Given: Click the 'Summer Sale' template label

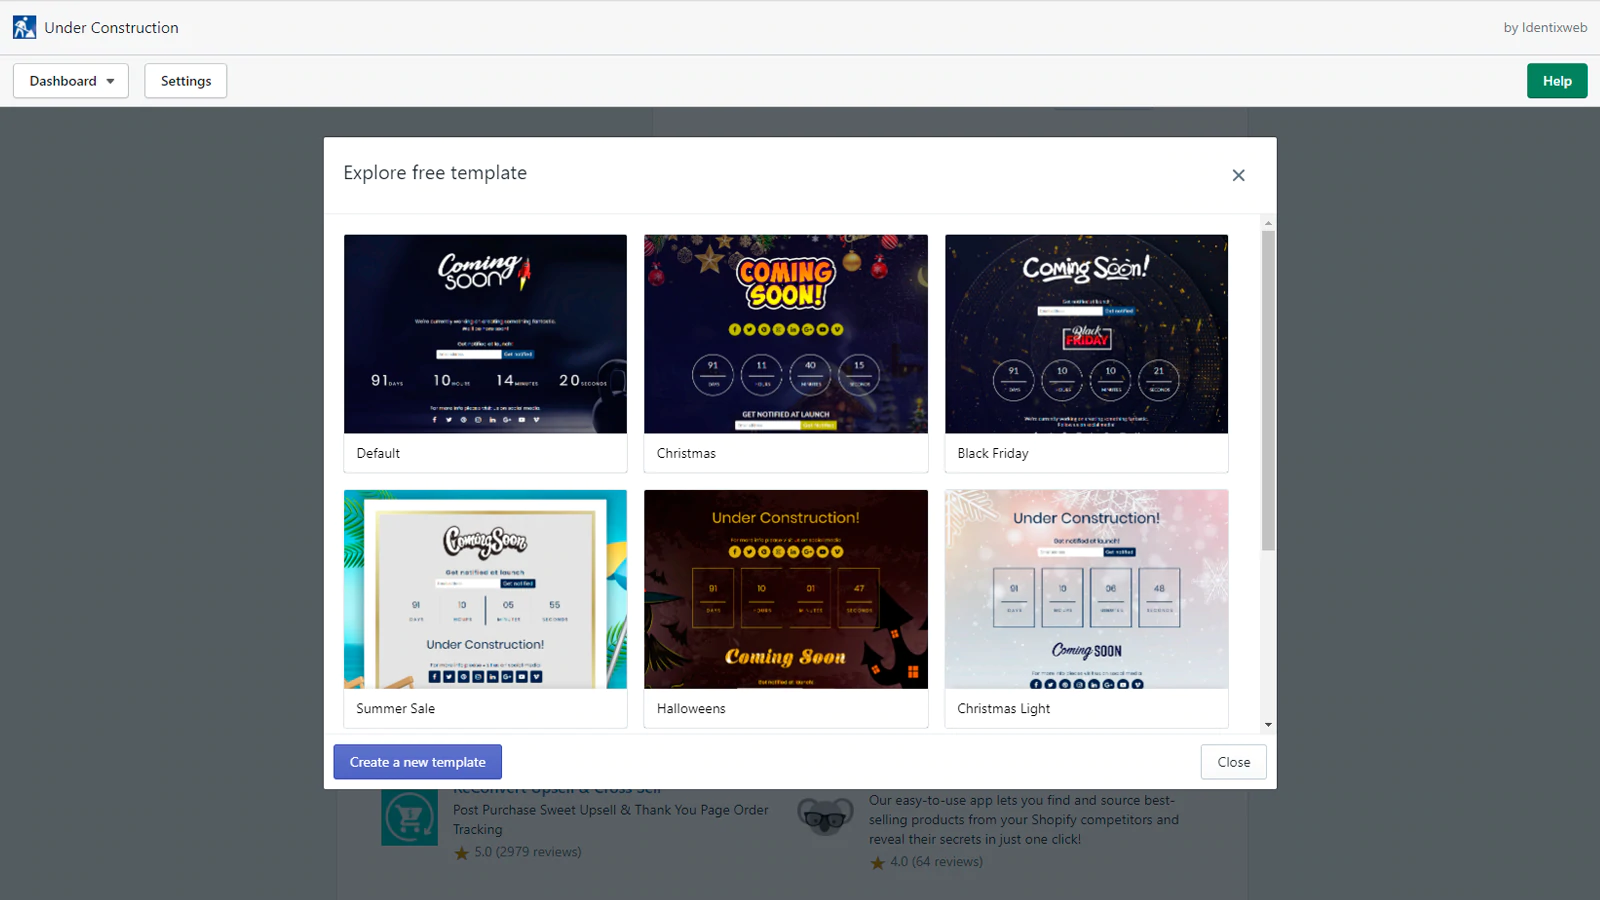Looking at the screenshot, I should [396, 708].
